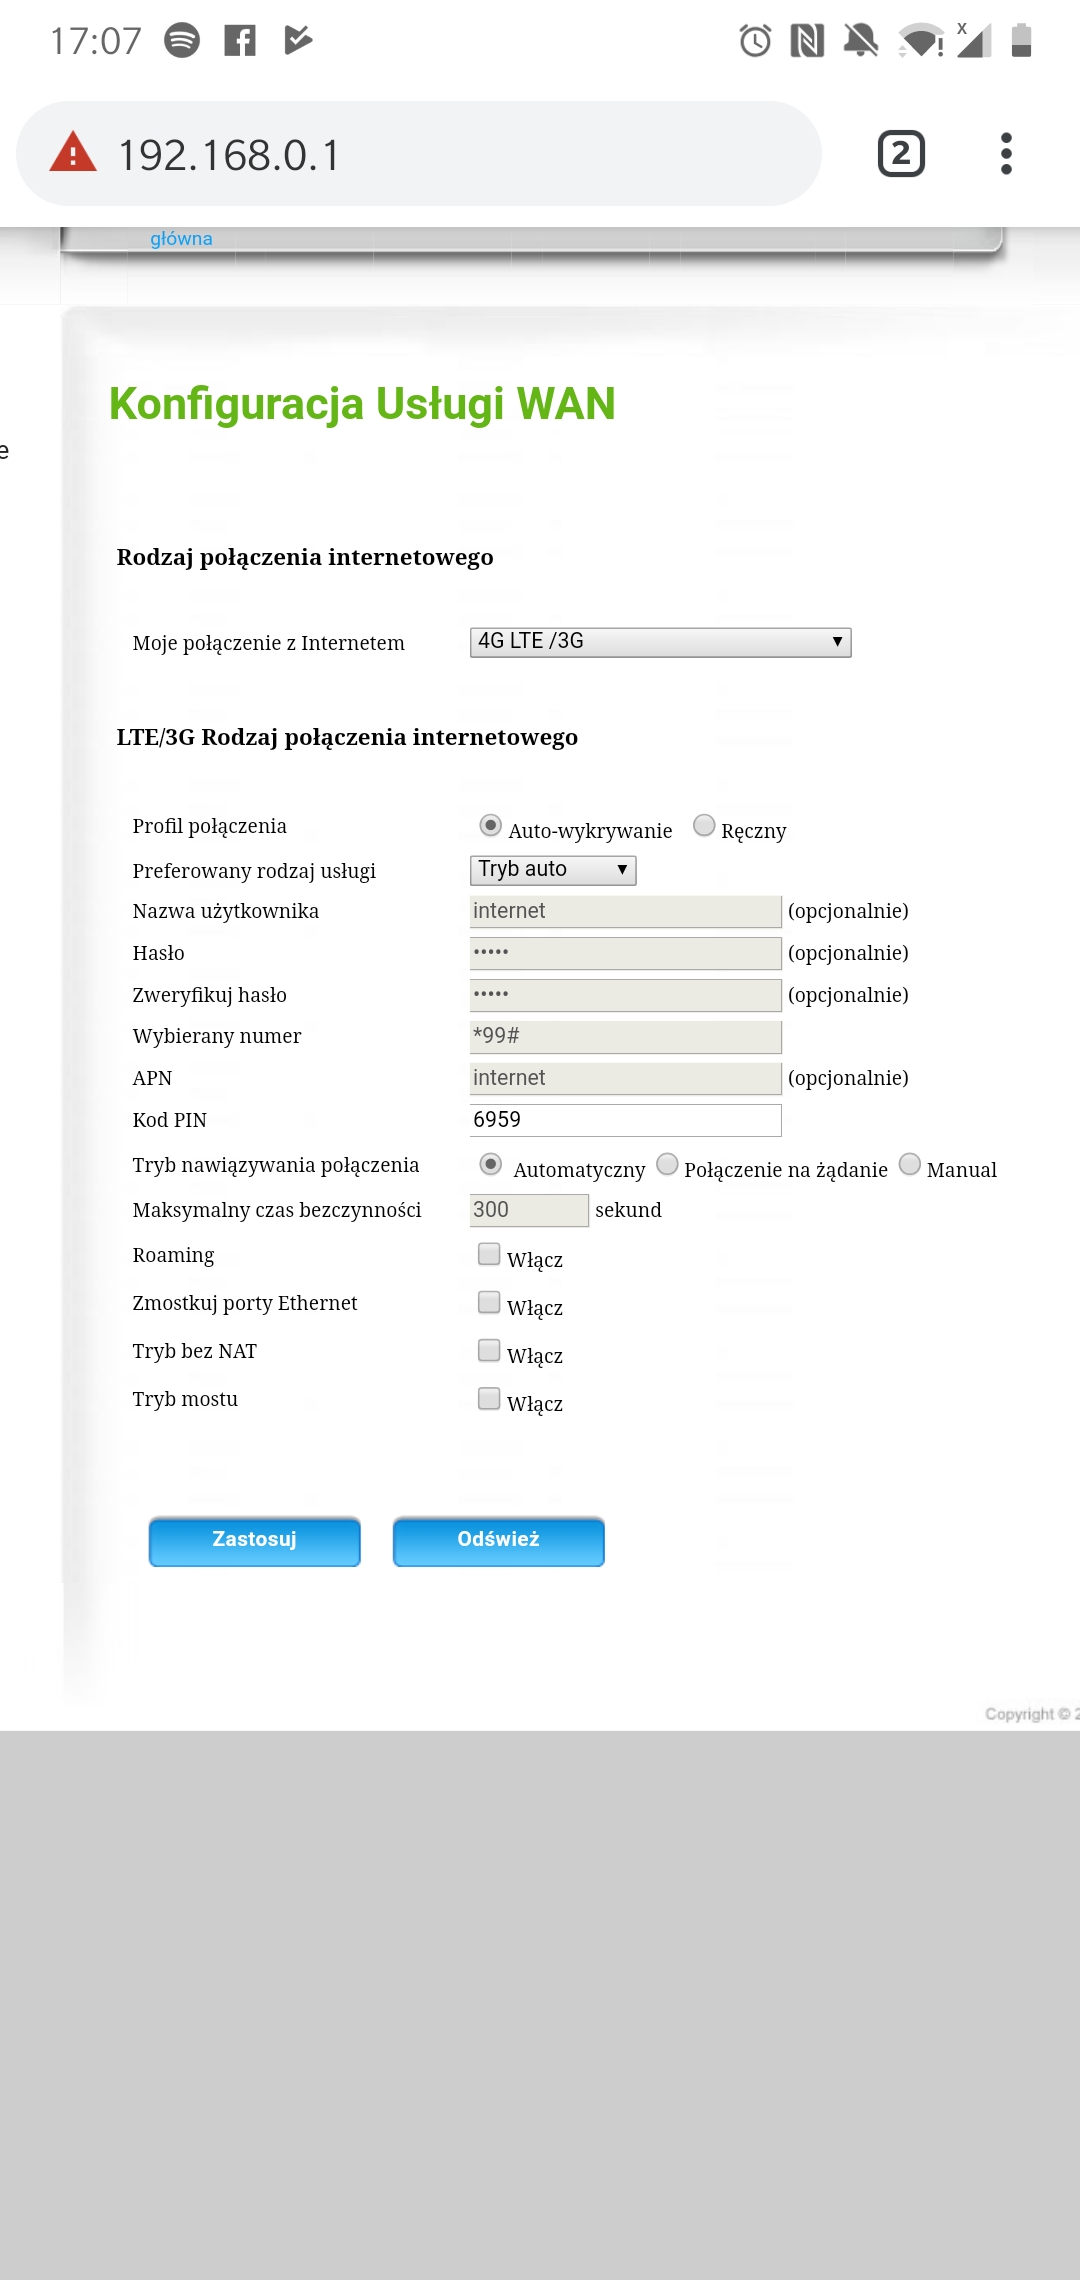Click the Kod PIN input field

(x=625, y=1120)
